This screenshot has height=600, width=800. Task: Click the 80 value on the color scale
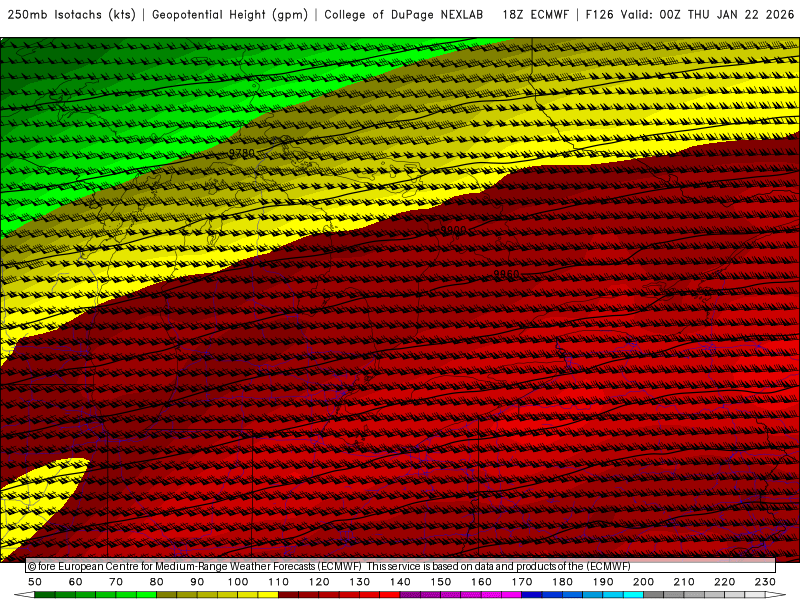156,582
